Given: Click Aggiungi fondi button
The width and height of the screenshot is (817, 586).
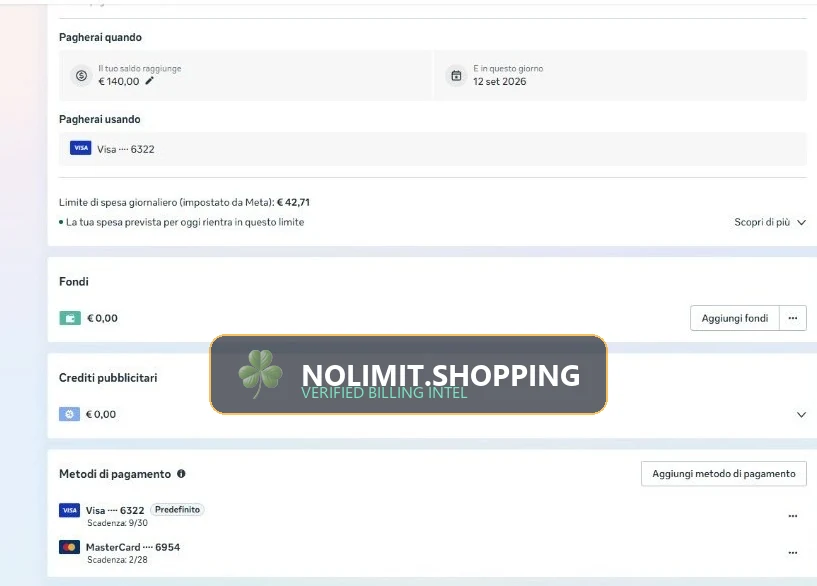Looking at the screenshot, I should click(x=735, y=318).
